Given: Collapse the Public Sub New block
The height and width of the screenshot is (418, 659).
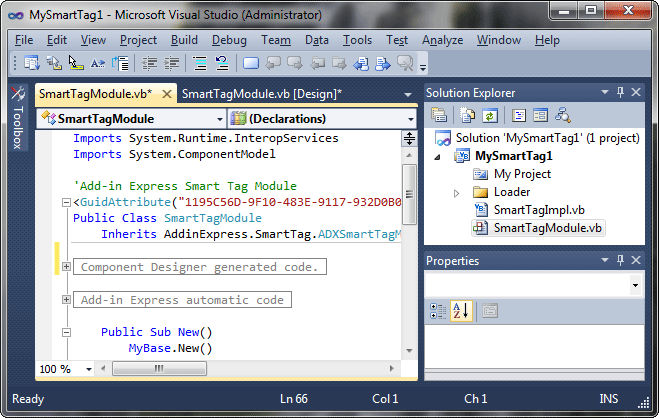Looking at the screenshot, I should point(66,332).
